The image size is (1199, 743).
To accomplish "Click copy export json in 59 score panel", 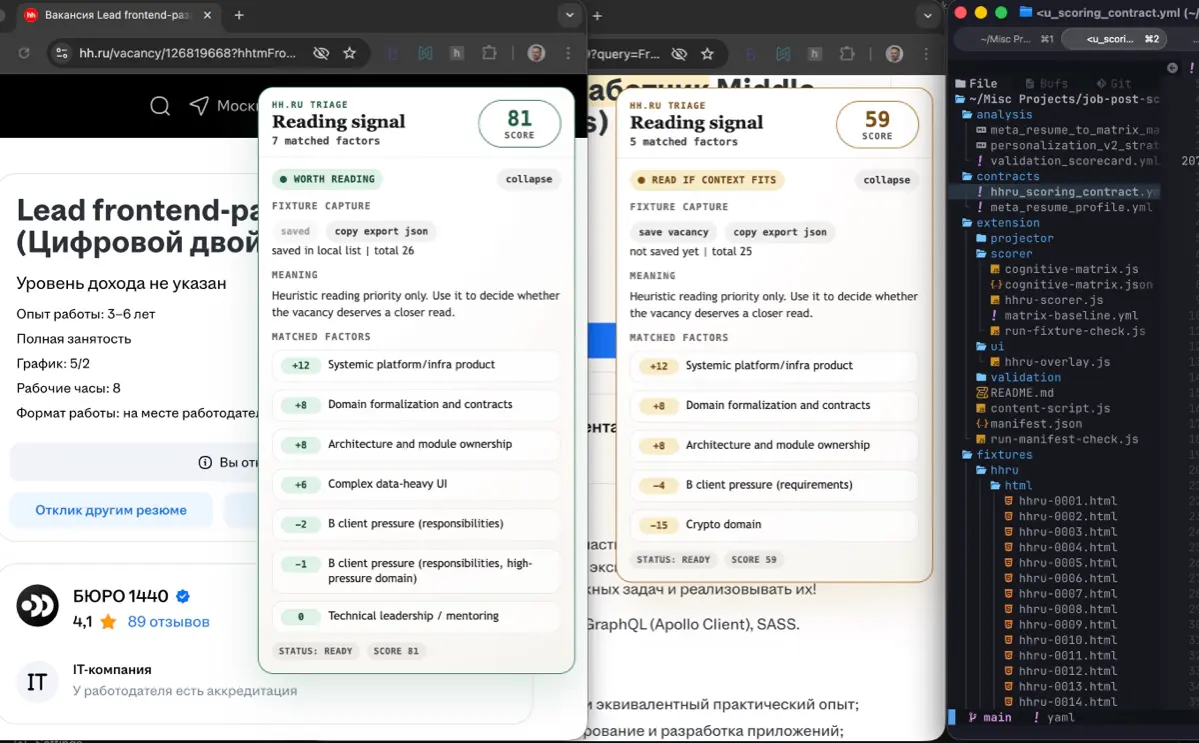I will (780, 232).
